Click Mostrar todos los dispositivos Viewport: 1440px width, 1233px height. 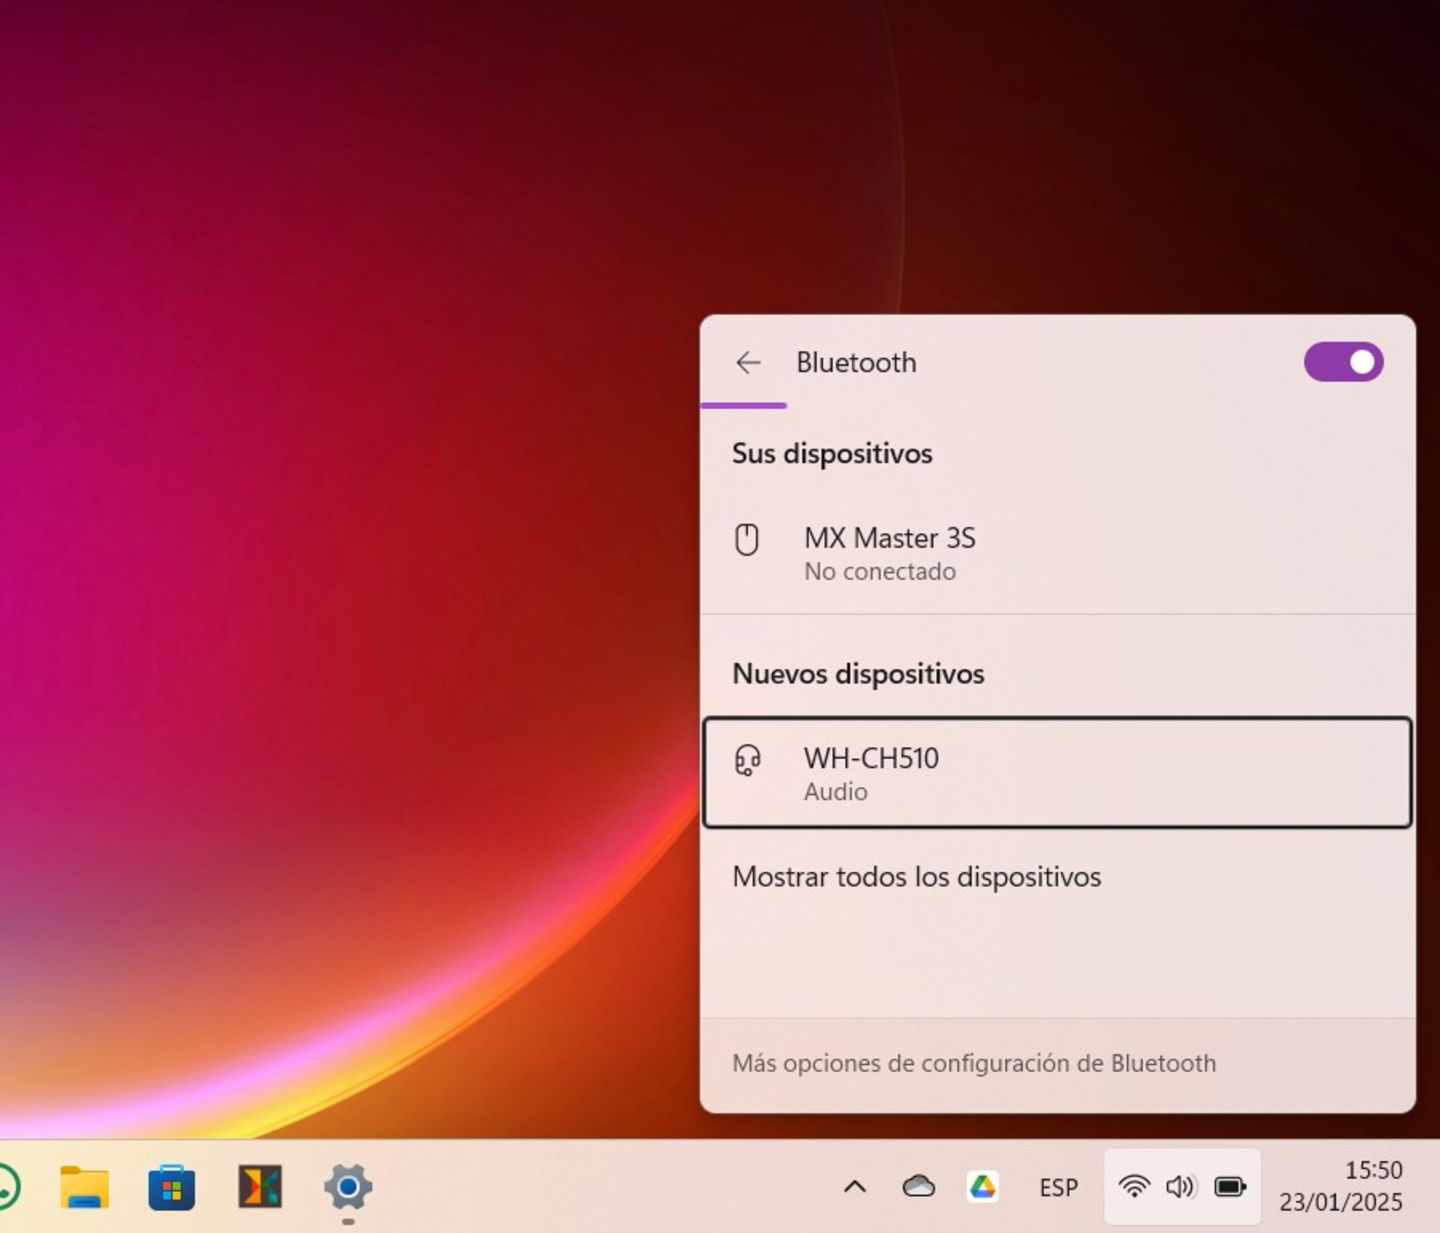917,877
